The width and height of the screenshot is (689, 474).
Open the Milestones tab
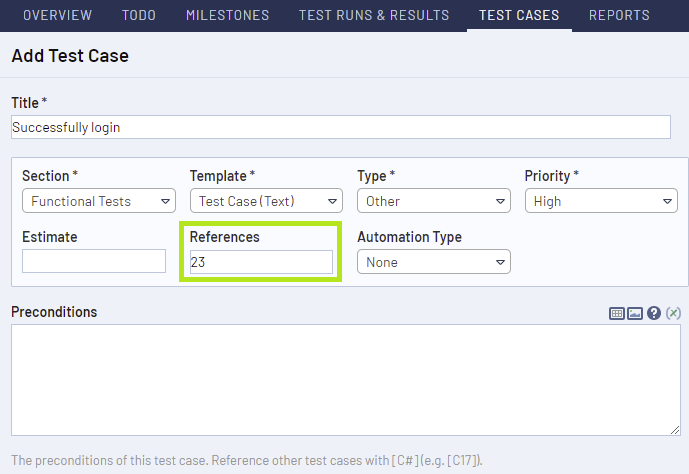[227, 15]
